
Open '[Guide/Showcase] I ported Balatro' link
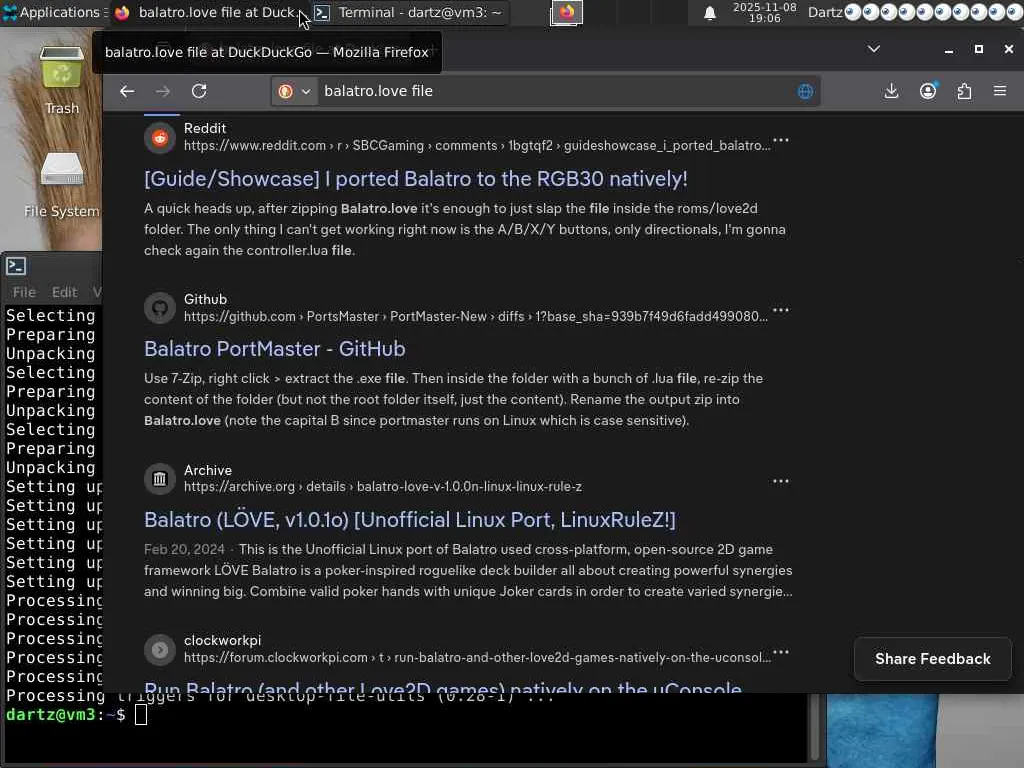click(x=415, y=179)
